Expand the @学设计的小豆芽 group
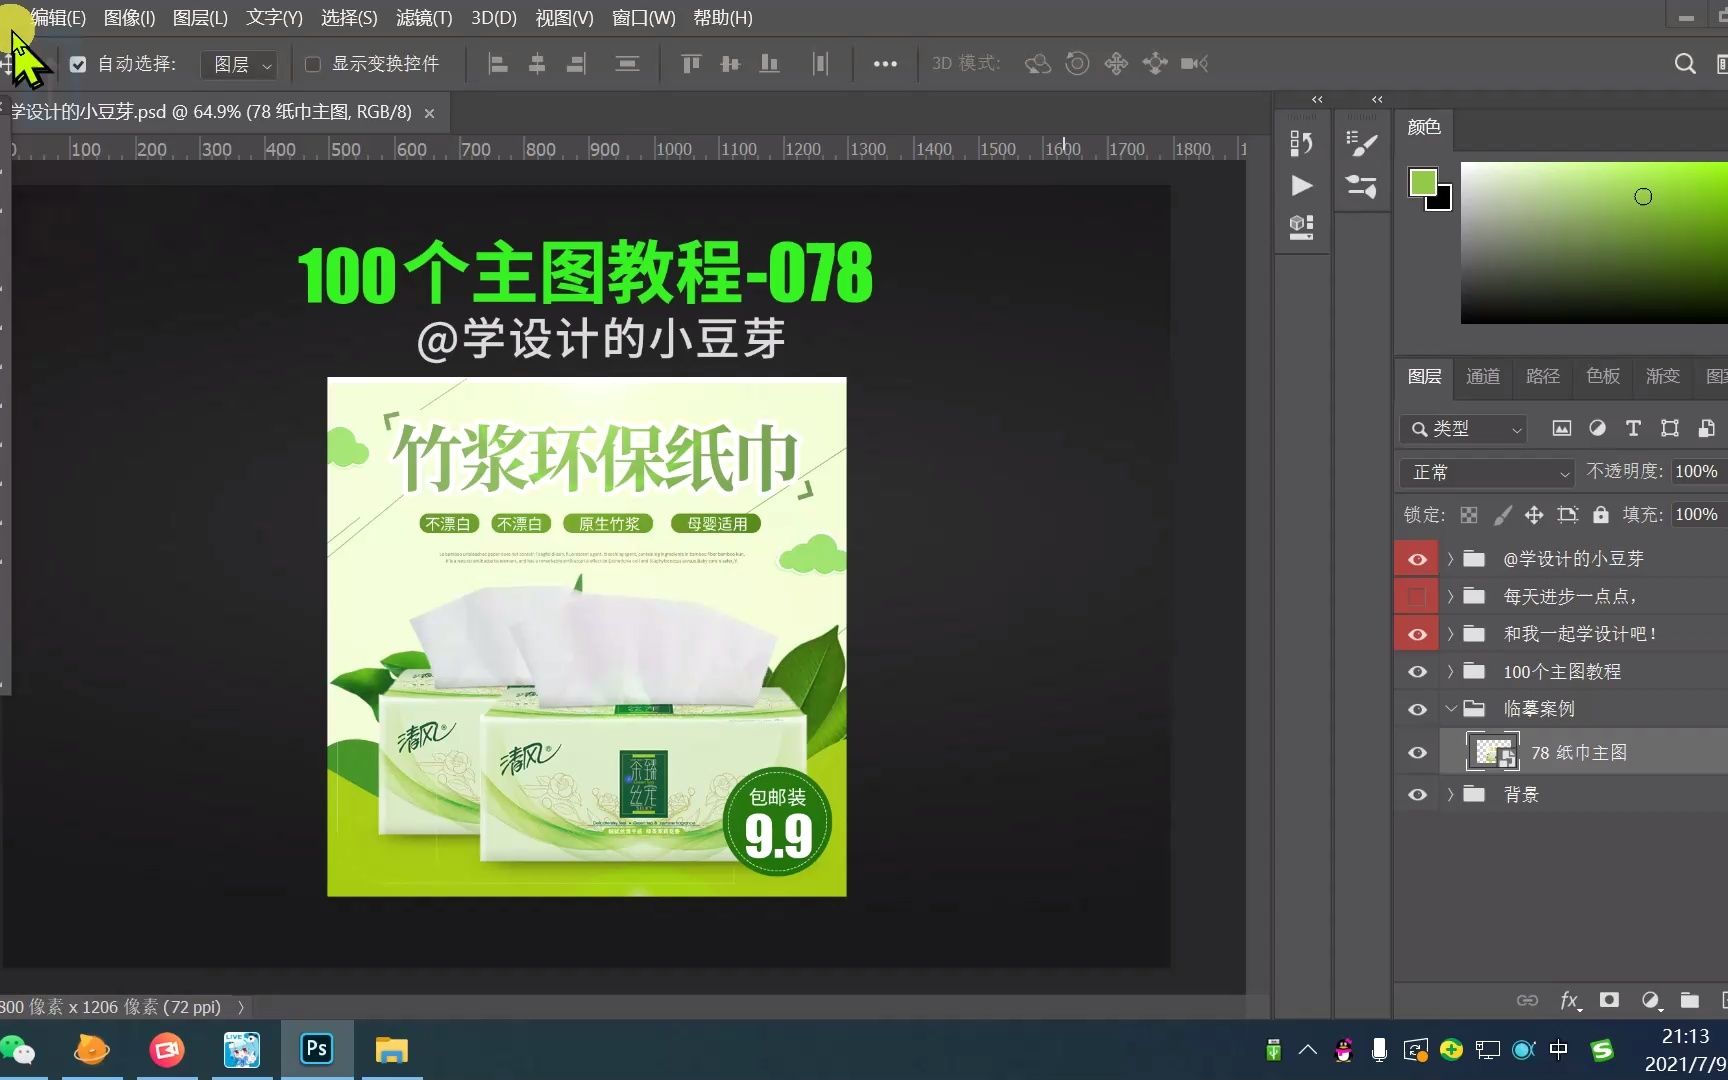 [1450, 559]
